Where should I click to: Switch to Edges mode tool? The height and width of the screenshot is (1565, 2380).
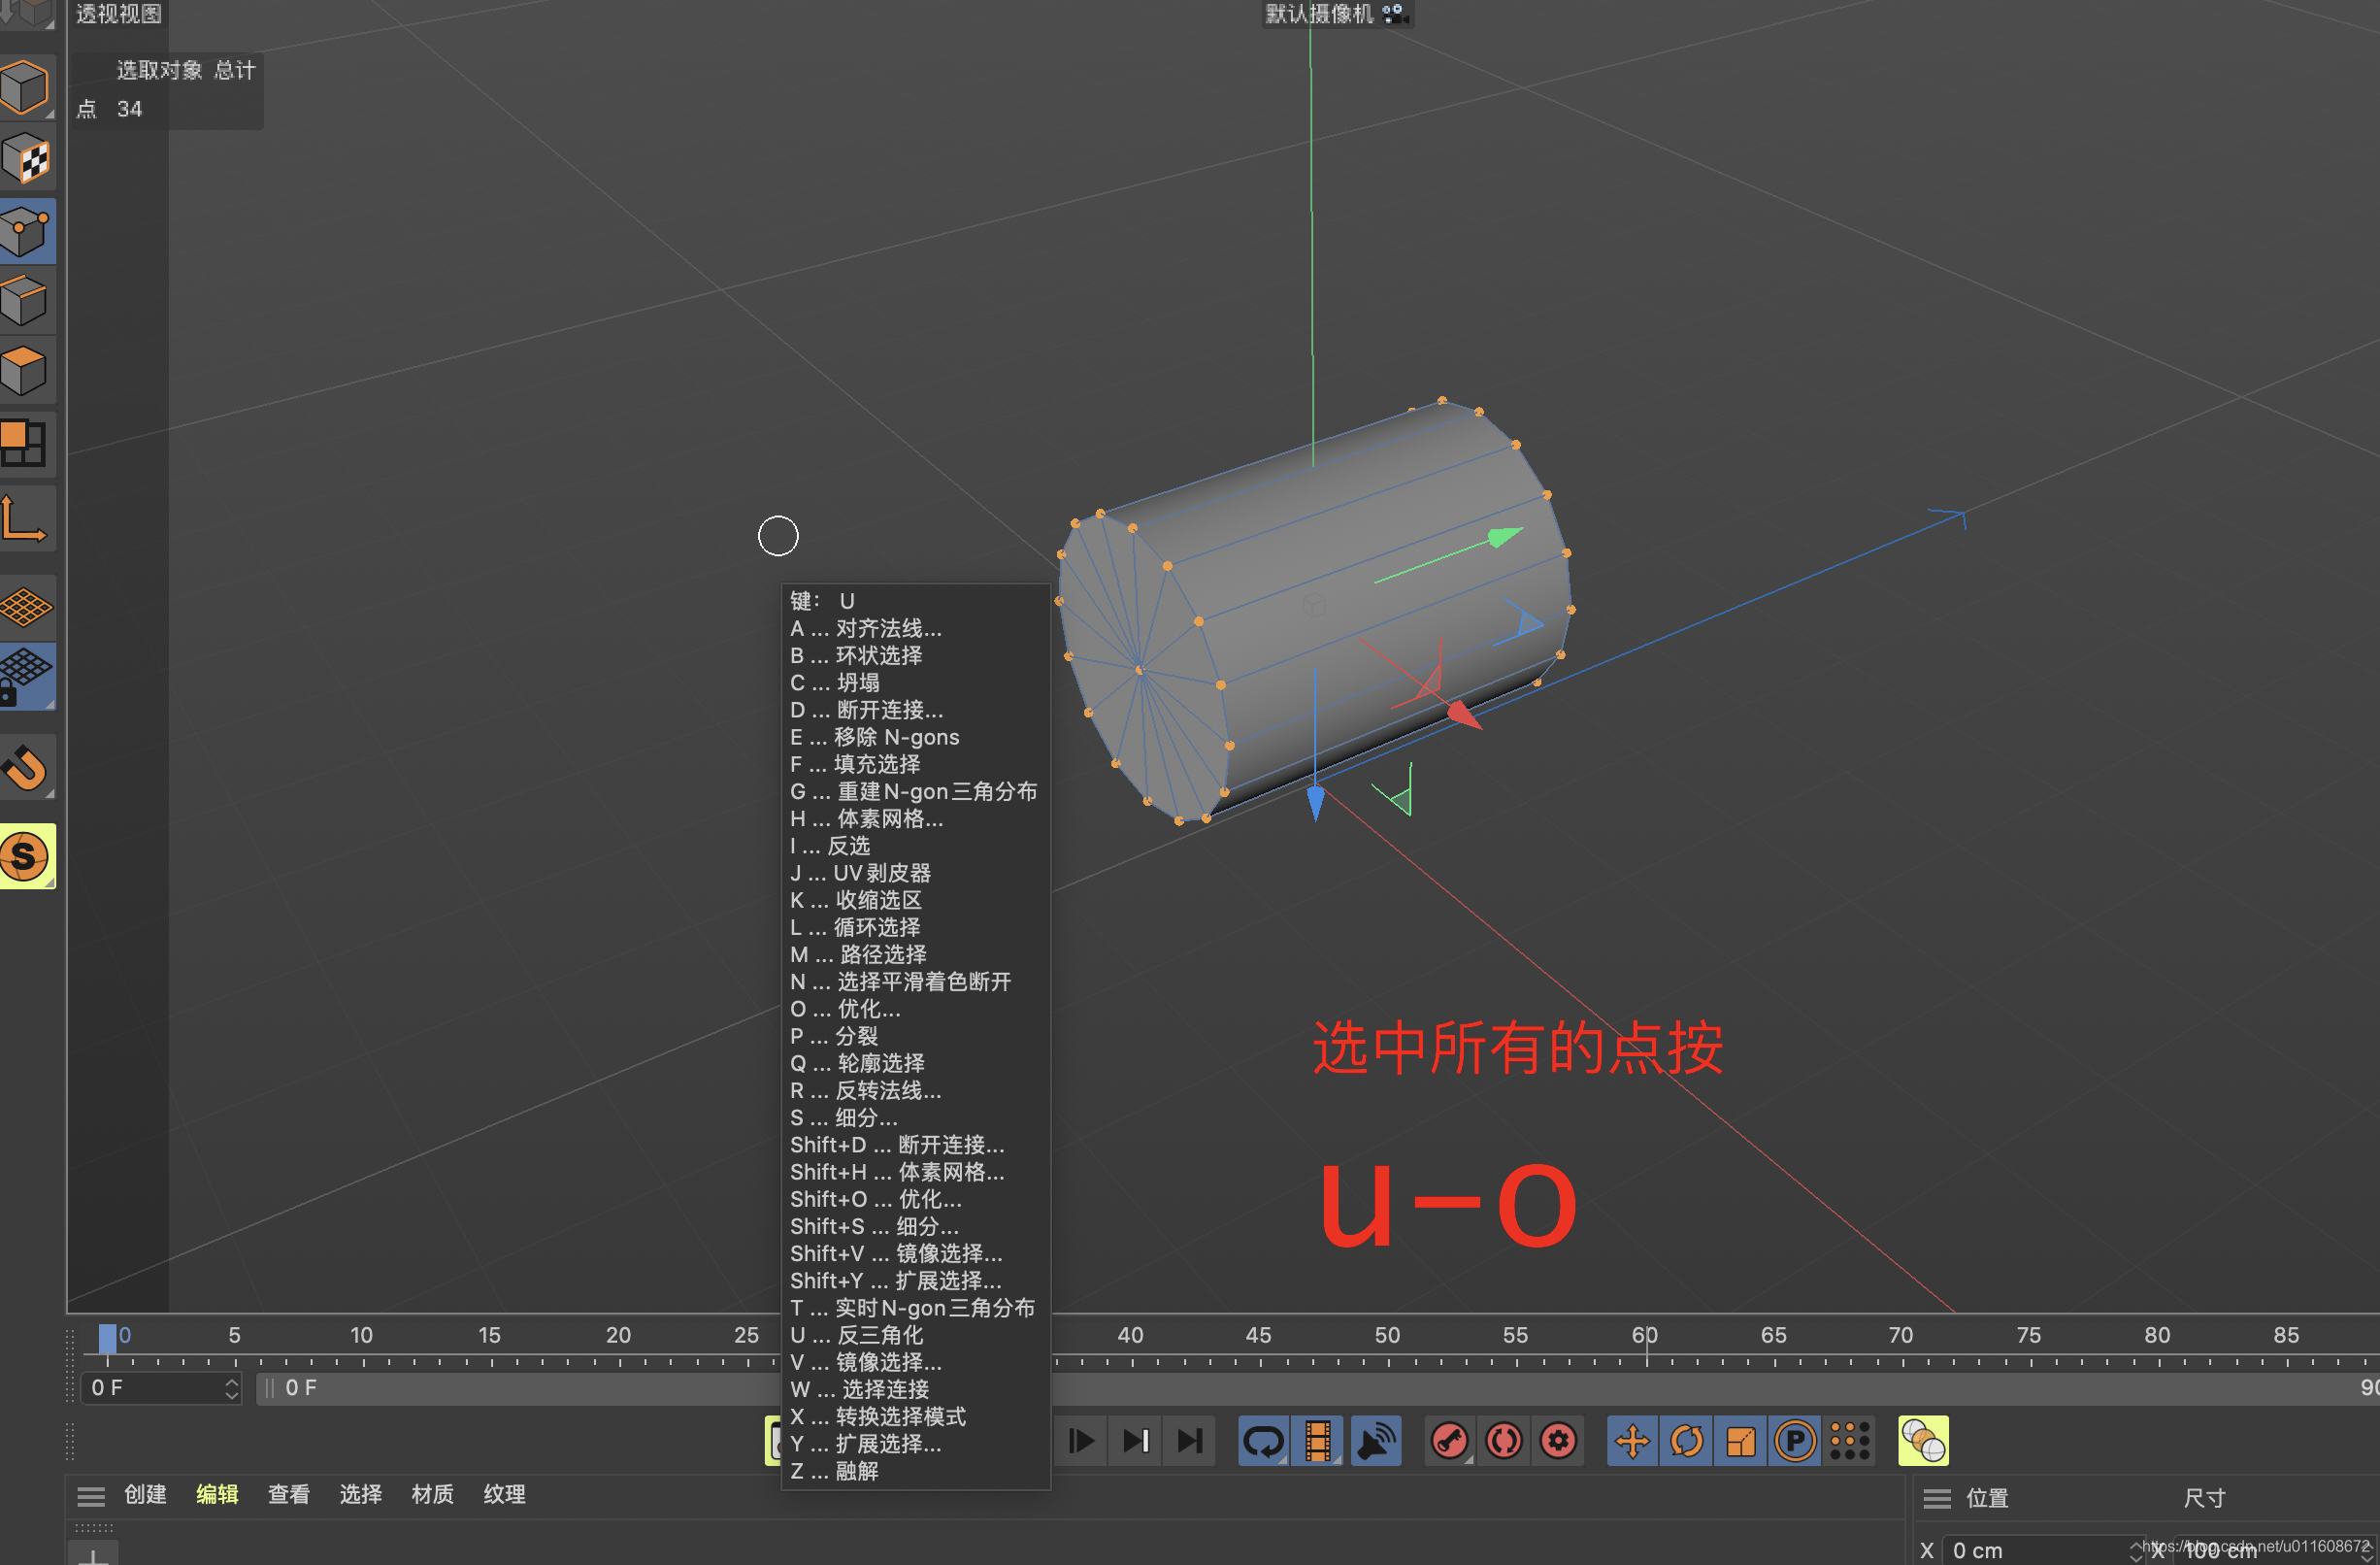[26, 301]
